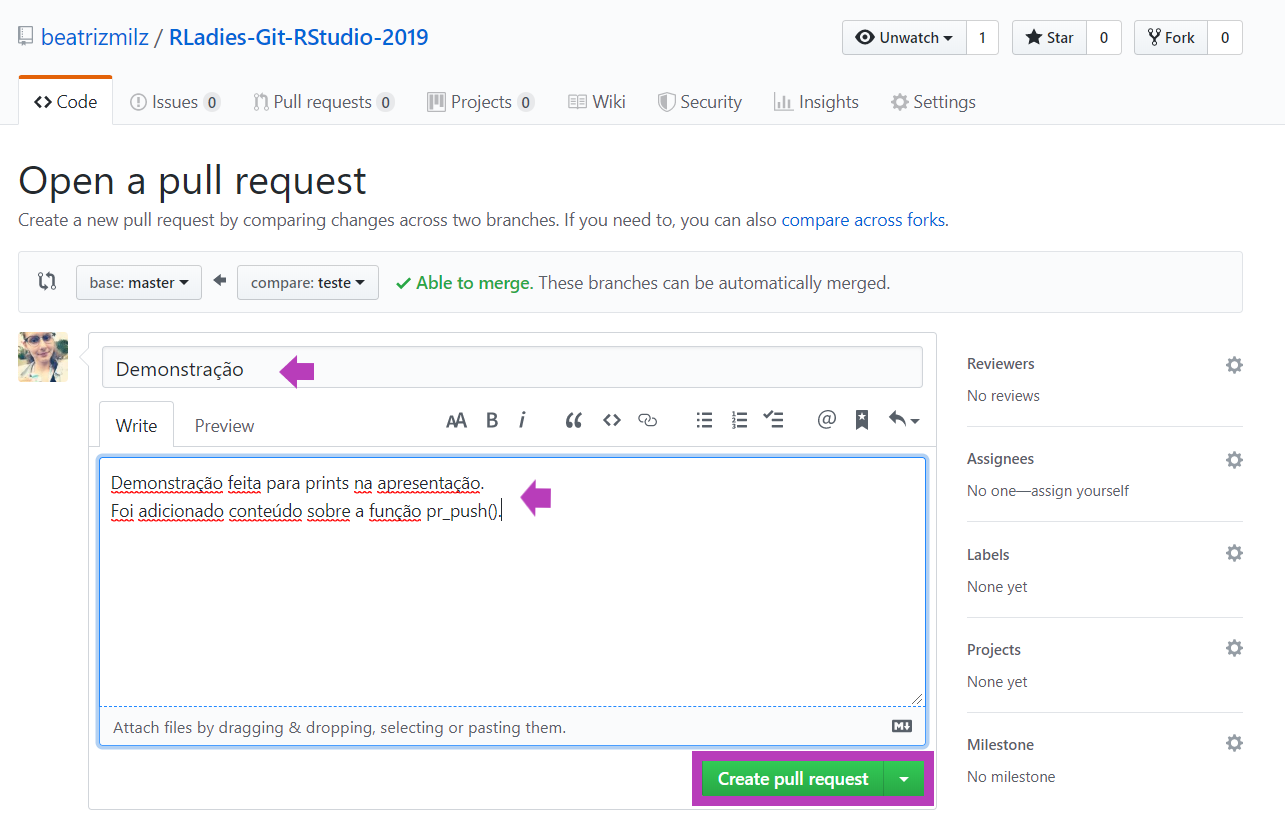Insert a quote using quote icon
The height and width of the screenshot is (833, 1285).
pyautogui.click(x=573, y=421)
